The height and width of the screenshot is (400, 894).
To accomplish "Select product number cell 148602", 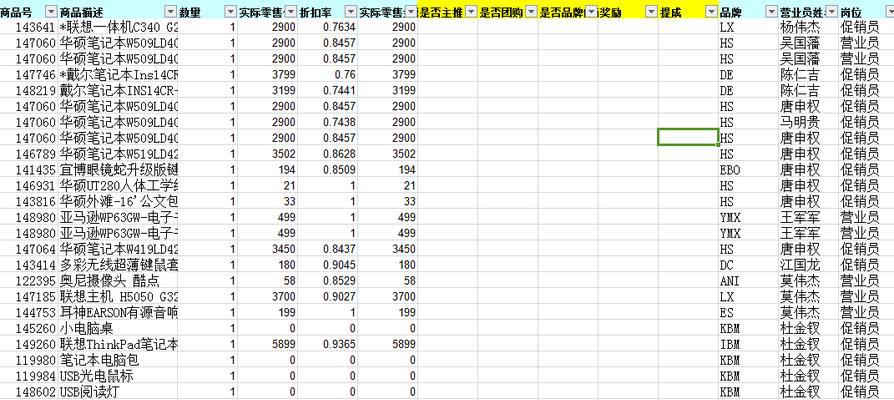I will pyautogui.click(x=29, y=392).
